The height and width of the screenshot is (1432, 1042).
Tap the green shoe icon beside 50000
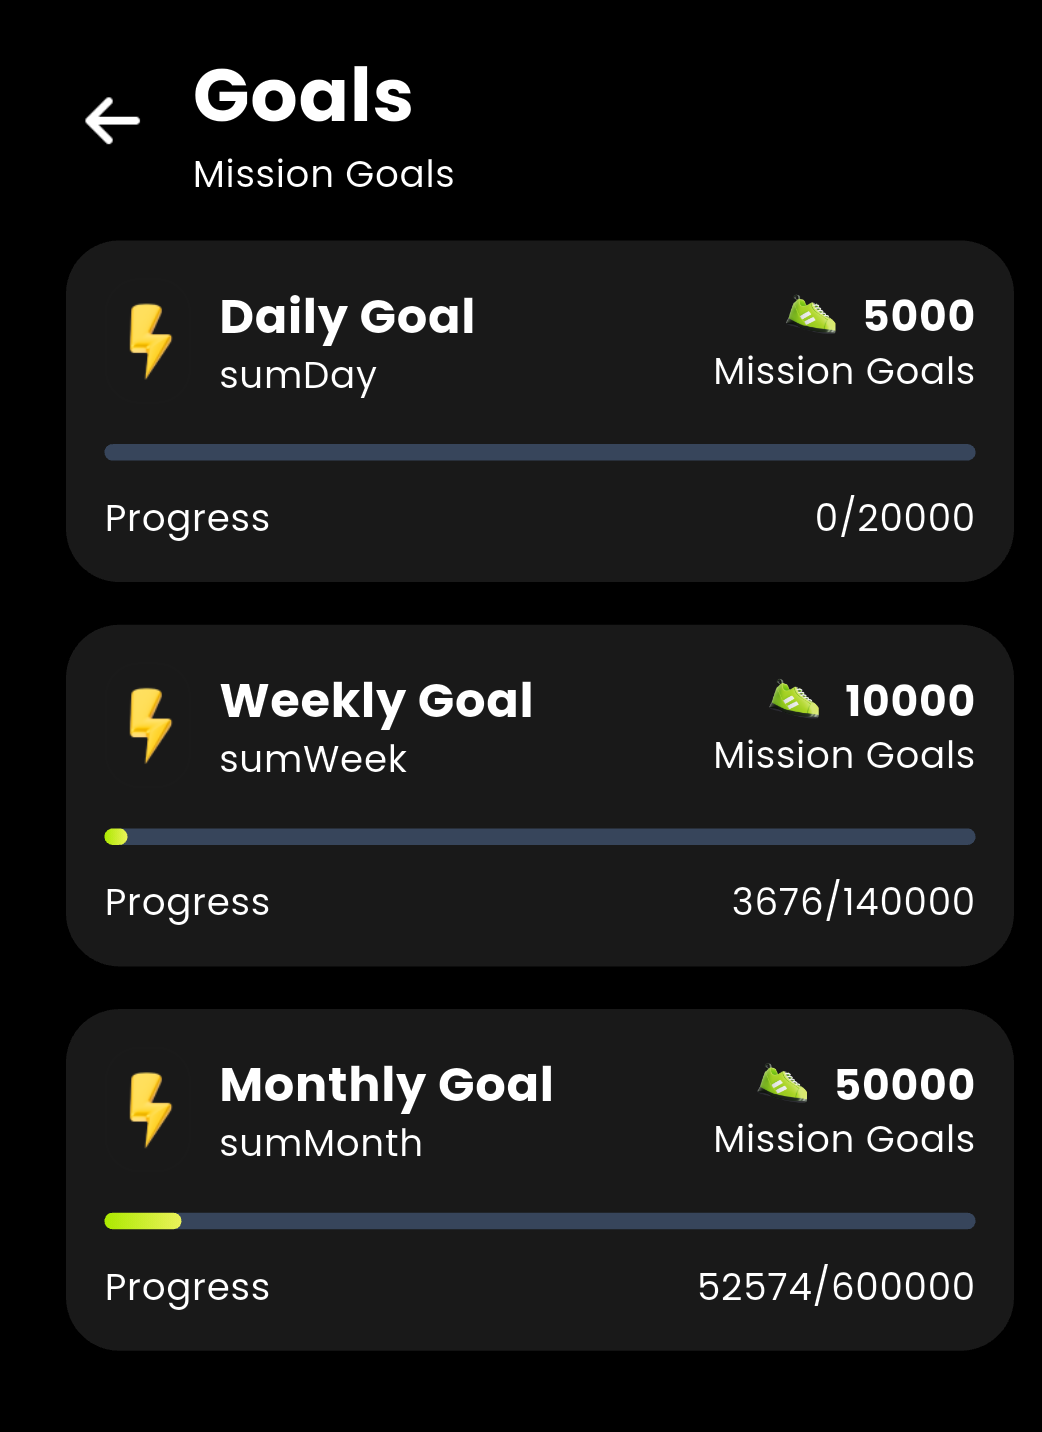pyautogui.click(x=783, y=1083)
